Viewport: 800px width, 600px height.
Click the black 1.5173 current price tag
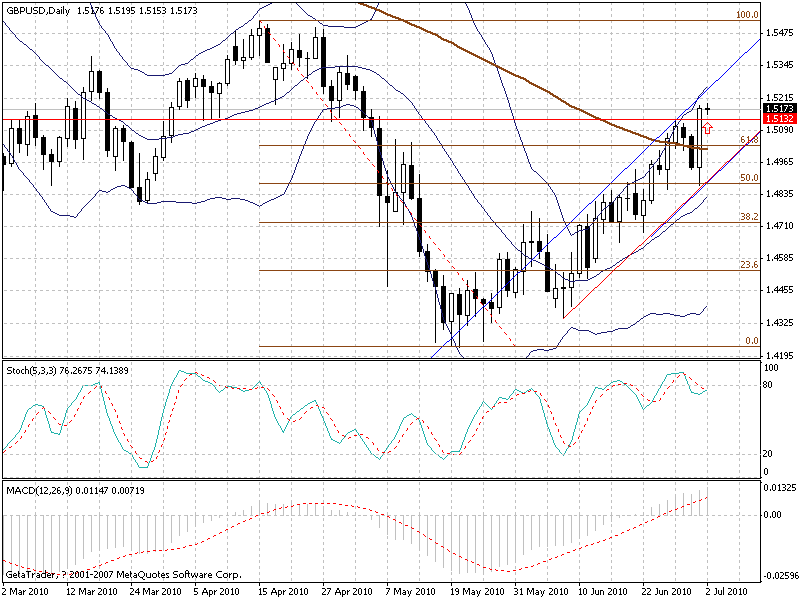[780, 108]
